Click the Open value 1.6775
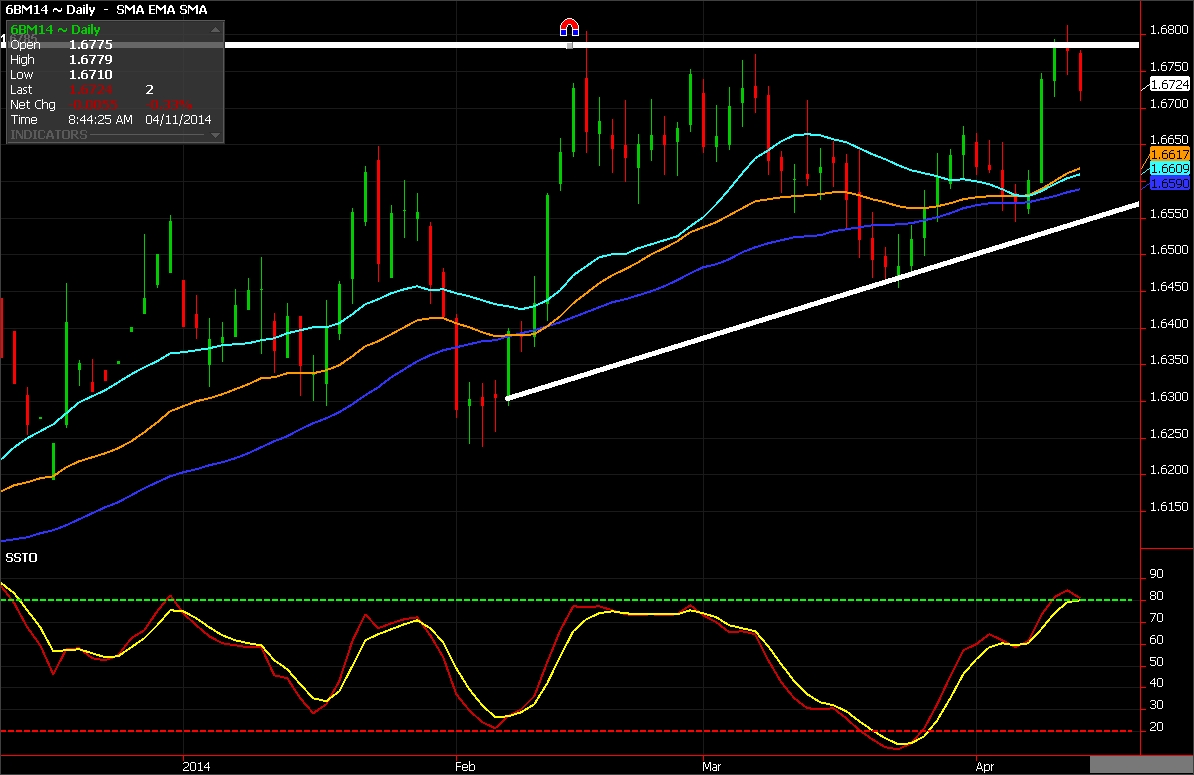The image size is (1194, 775). pos(91,44)
